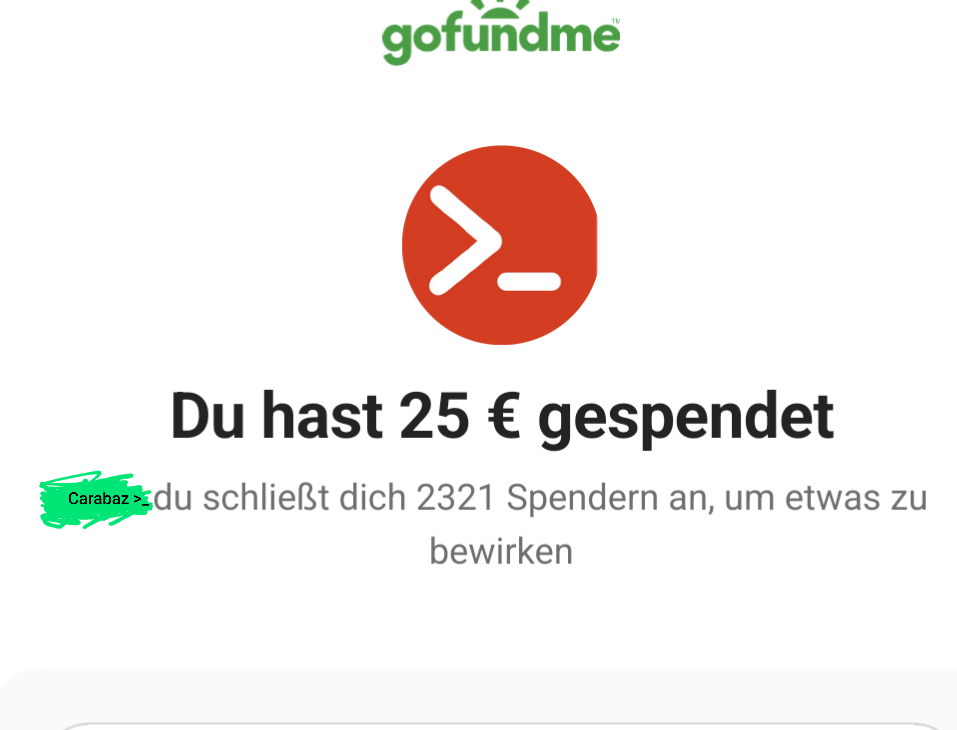Screen dimensions: 957x730
Task: Click the green scribble highlight
Action: coord(95,499)
